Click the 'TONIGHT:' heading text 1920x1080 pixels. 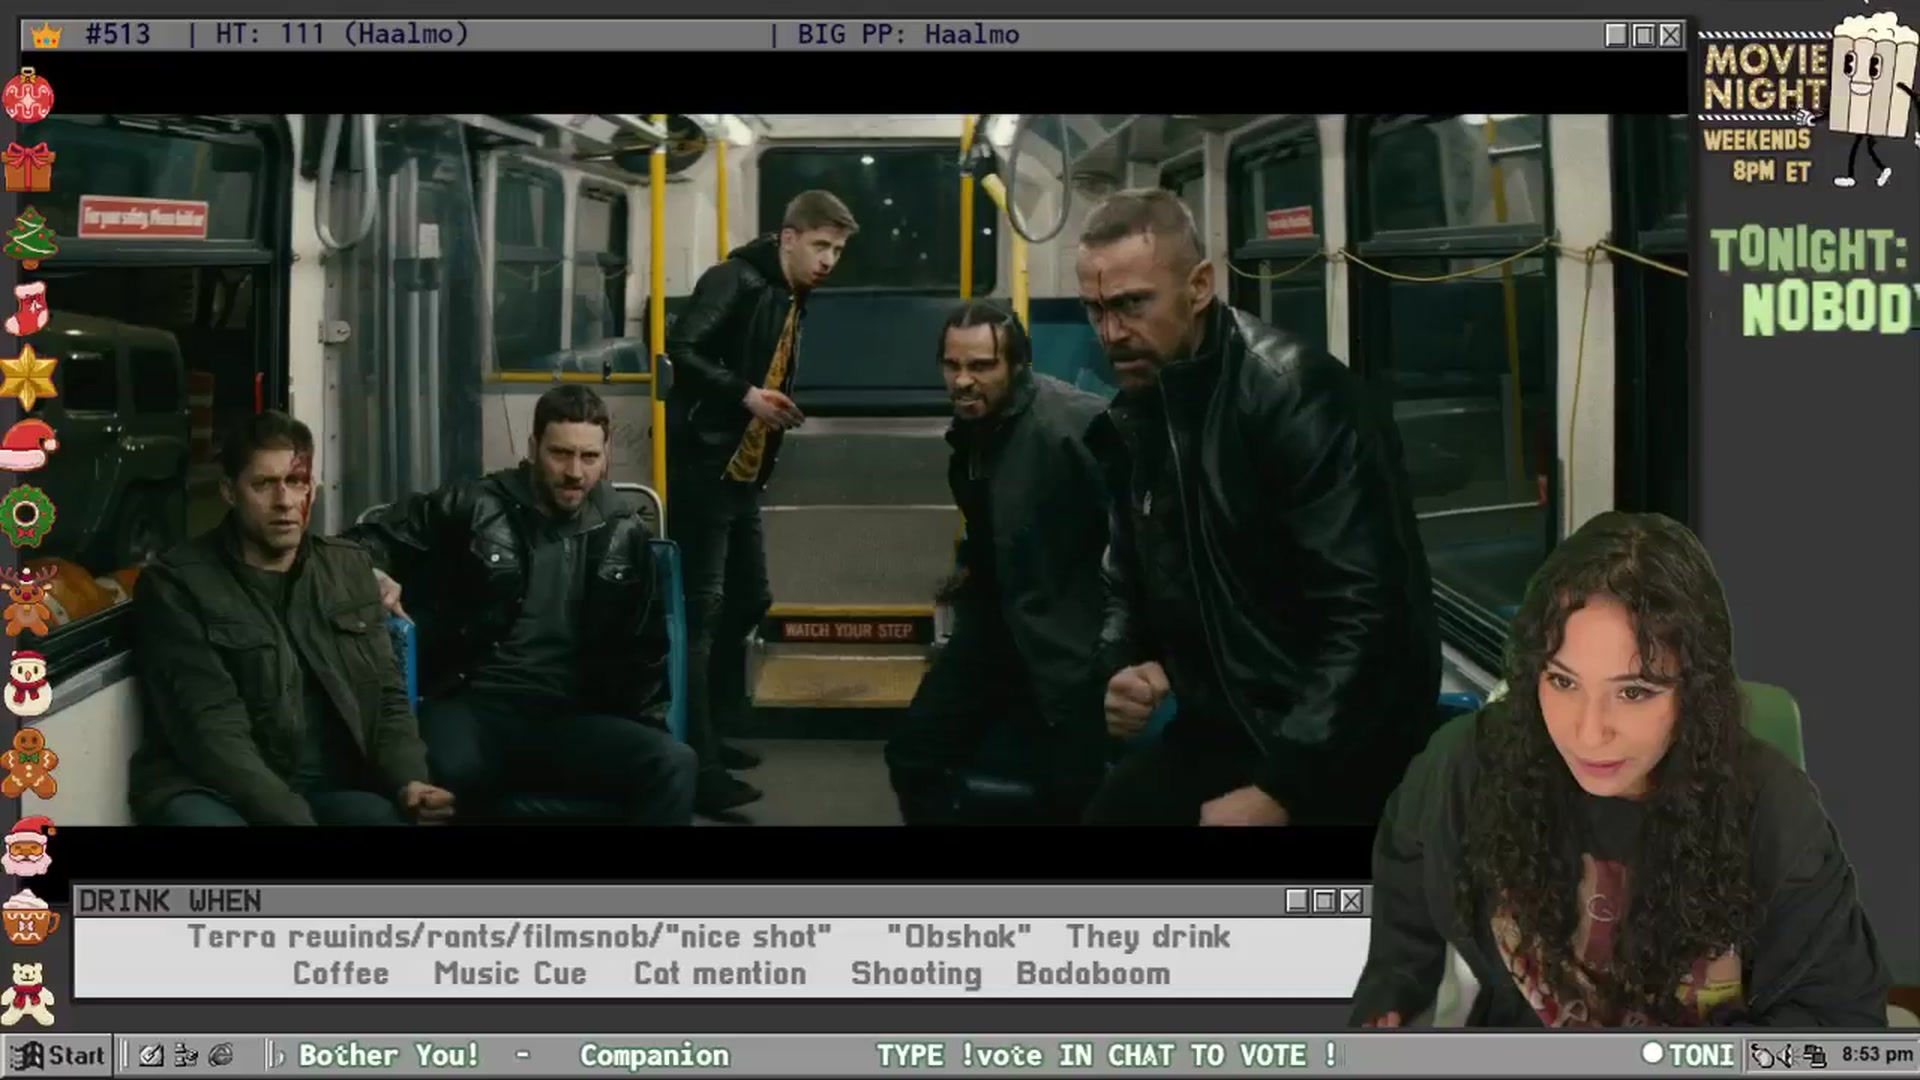pyautogui.click(x=1808, y=250)
